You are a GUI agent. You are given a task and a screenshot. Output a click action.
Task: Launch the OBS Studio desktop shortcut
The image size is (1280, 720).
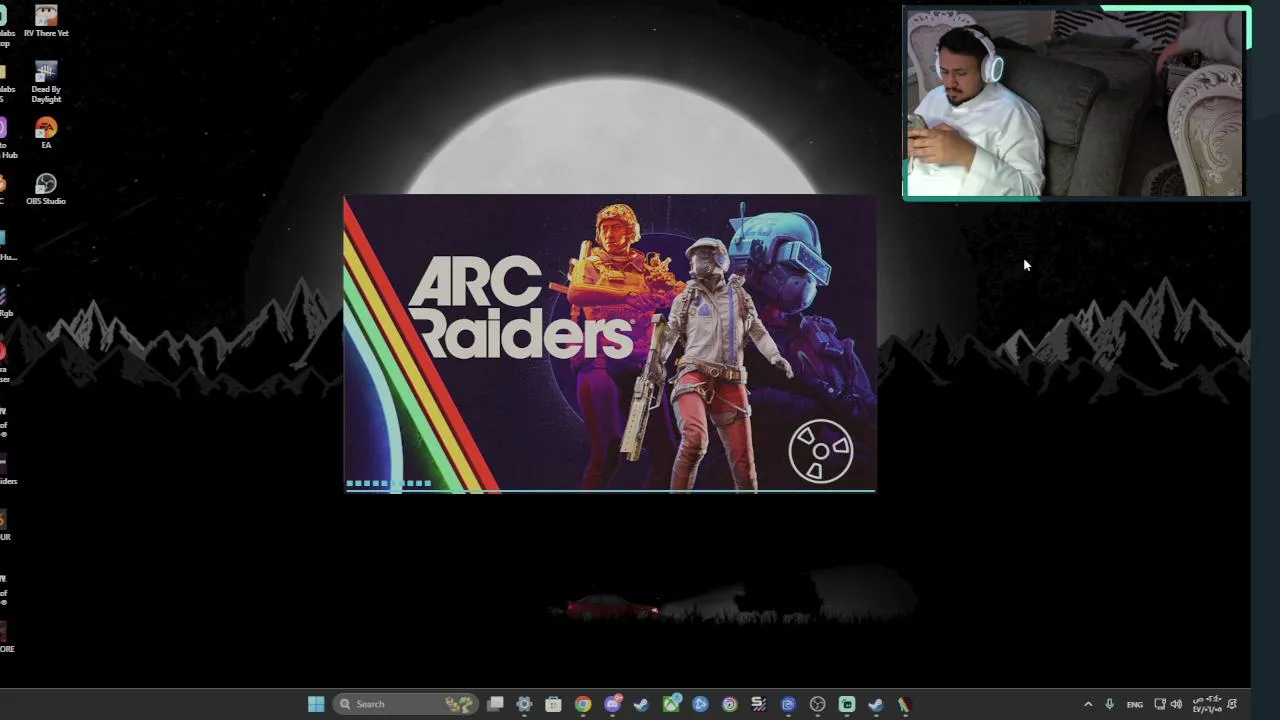[46, 189]
